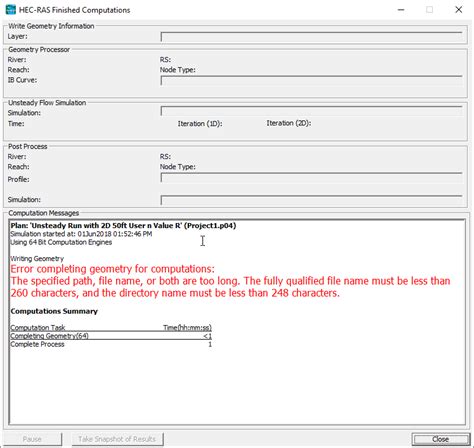Click the 'Completing Geometry(64)' row
The image size is (474, 448).
(x=111, y=336)
